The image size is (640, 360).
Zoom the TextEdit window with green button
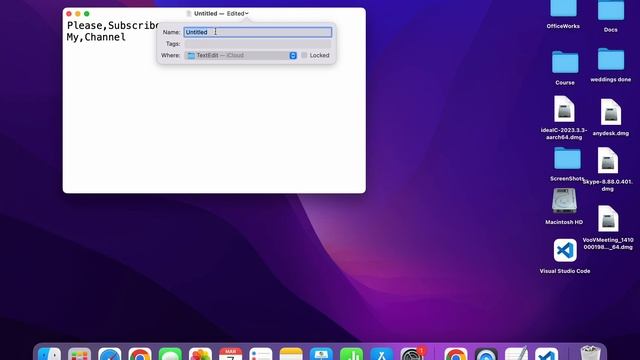(87, 13)
